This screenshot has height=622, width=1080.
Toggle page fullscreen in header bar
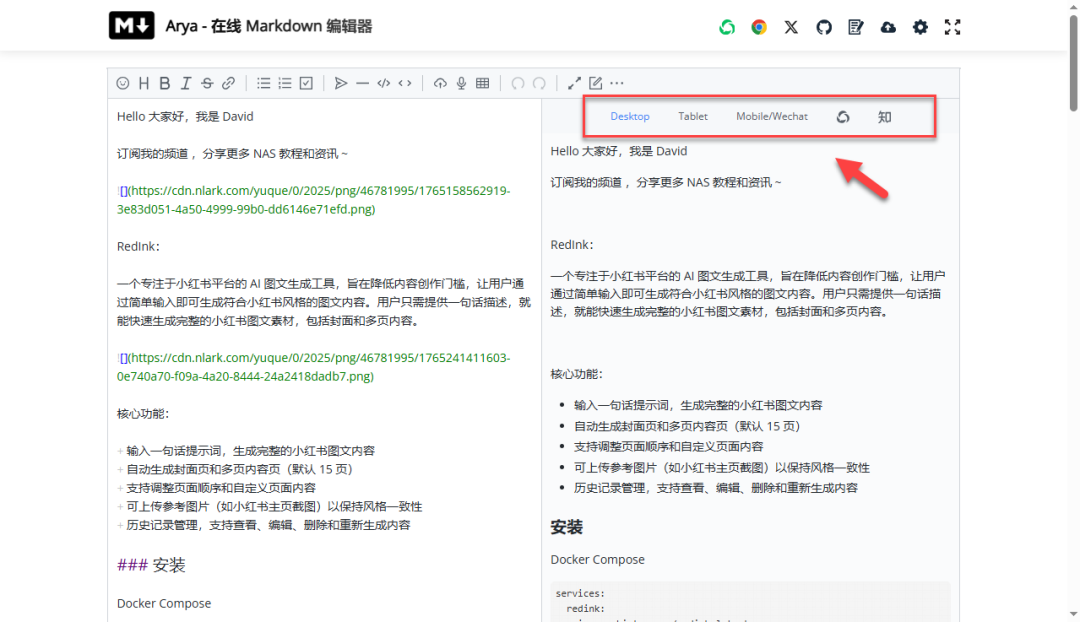952,27
